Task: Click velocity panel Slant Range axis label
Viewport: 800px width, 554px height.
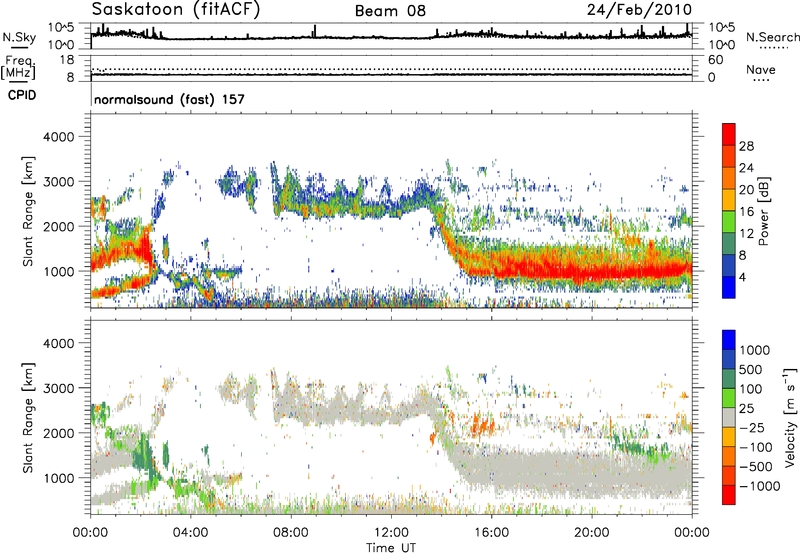Action: [28, 418]
